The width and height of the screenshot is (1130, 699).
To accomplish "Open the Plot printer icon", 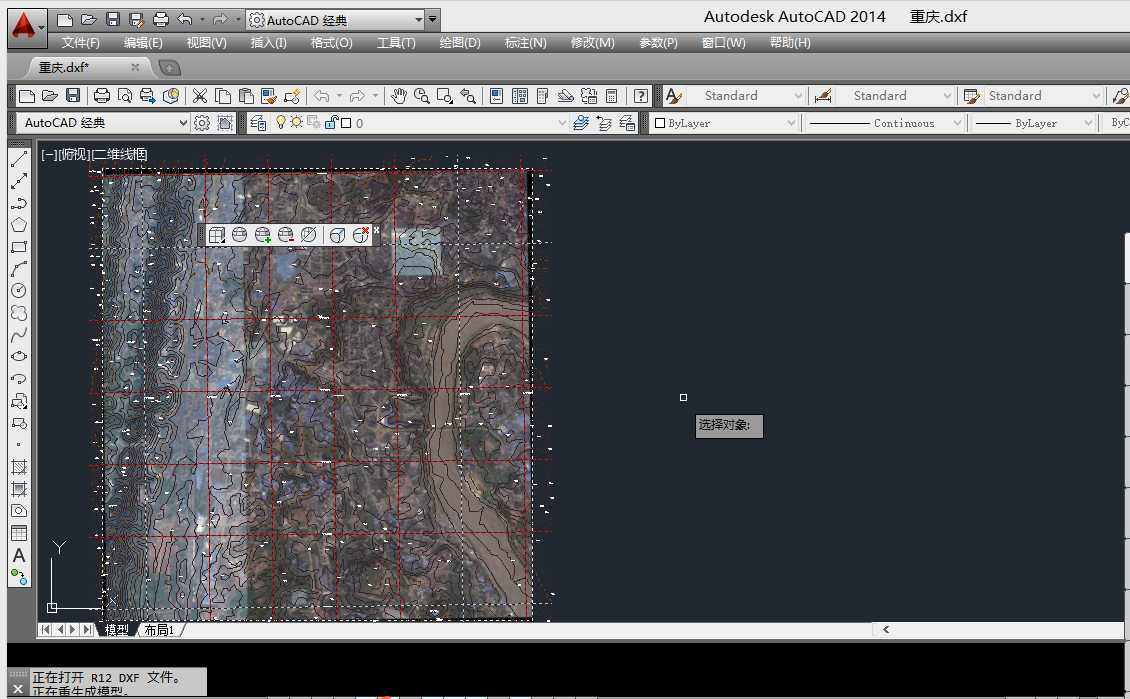I will tap(102, 96).
